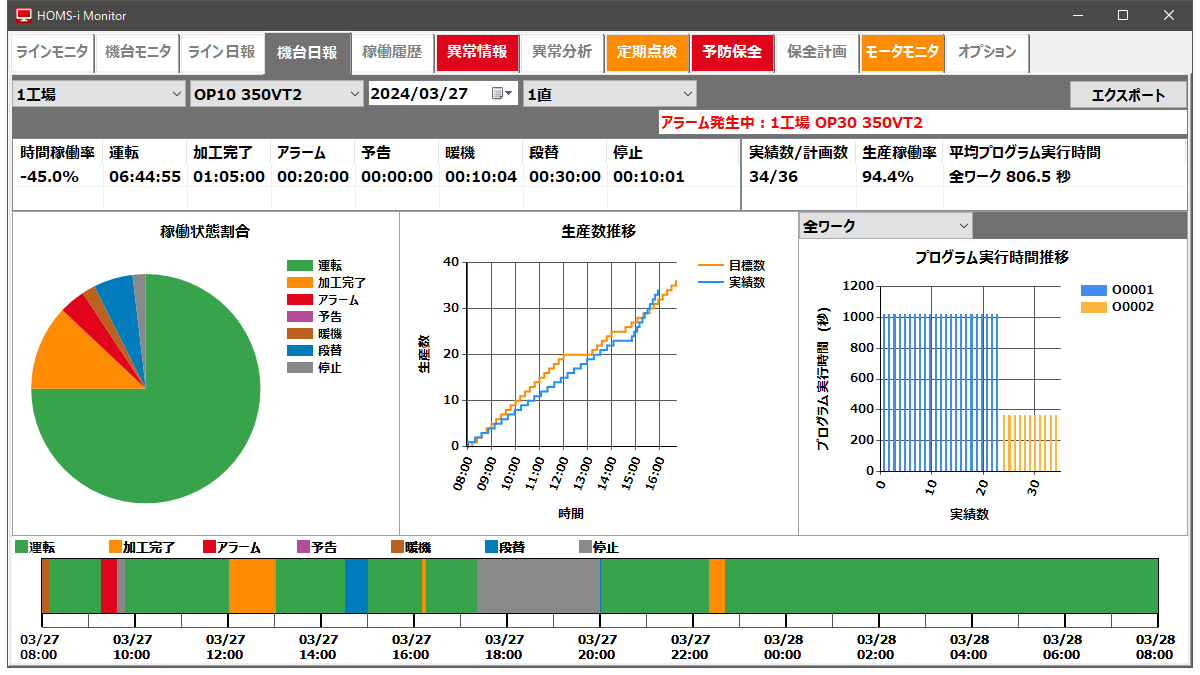Click the 時間稼働率 value -45.0%

(50, 177)
